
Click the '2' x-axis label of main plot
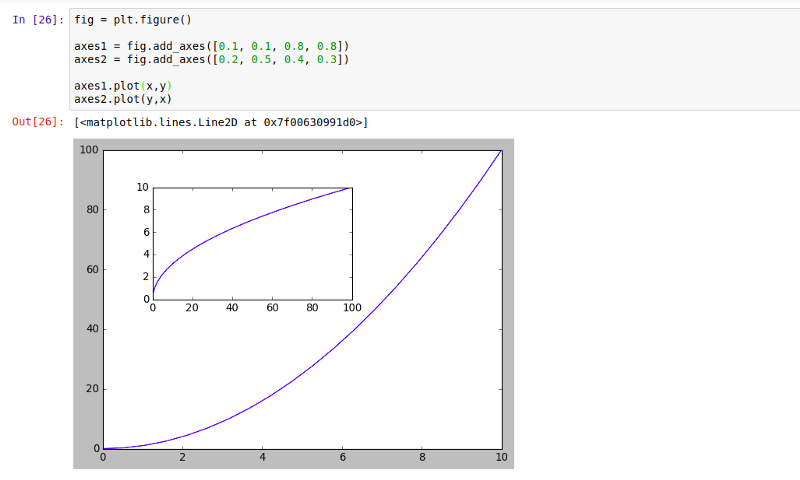coord(183,458)
